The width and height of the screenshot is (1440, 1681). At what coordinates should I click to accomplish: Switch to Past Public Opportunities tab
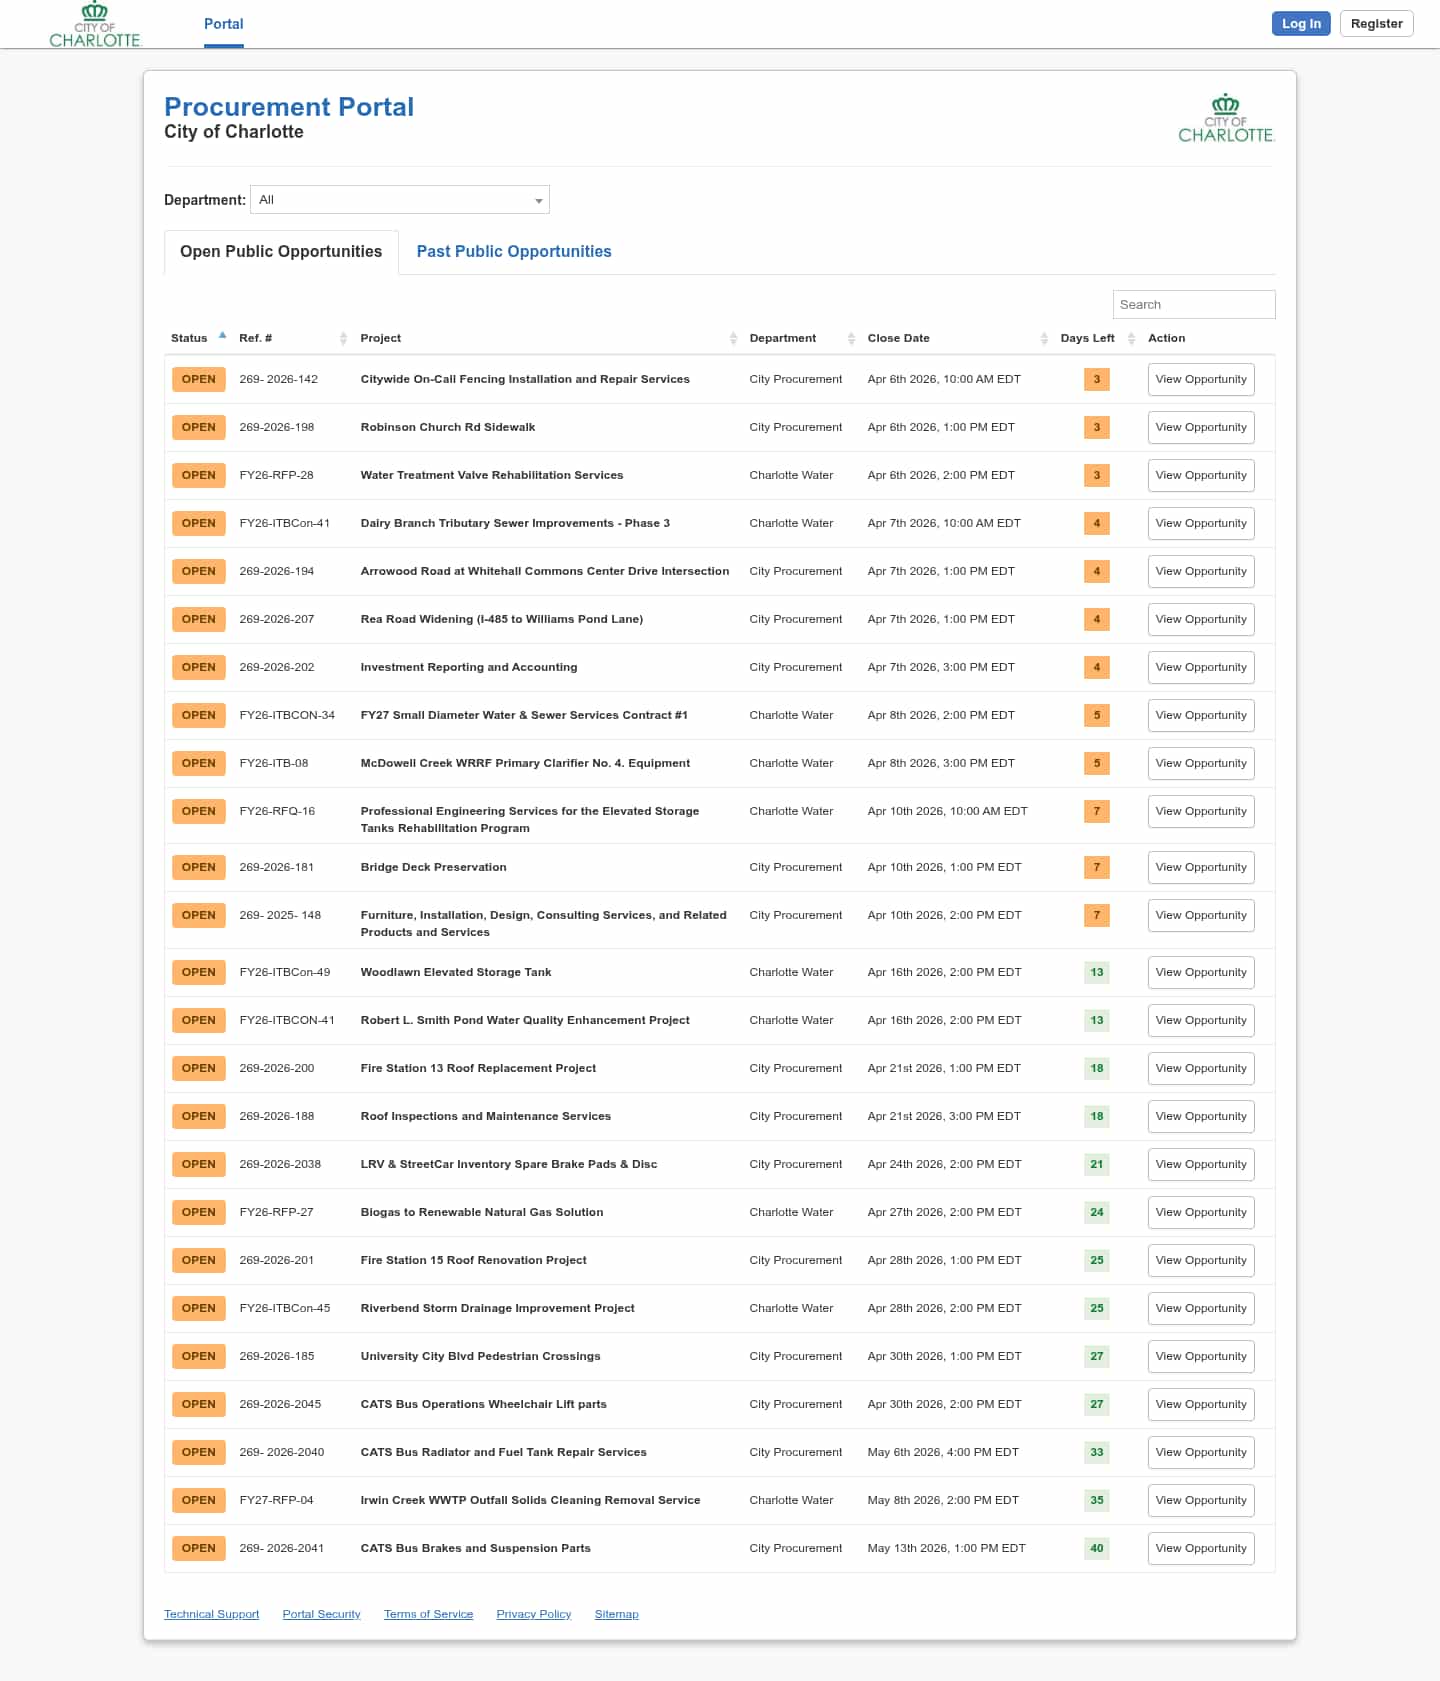click(514, 252)
